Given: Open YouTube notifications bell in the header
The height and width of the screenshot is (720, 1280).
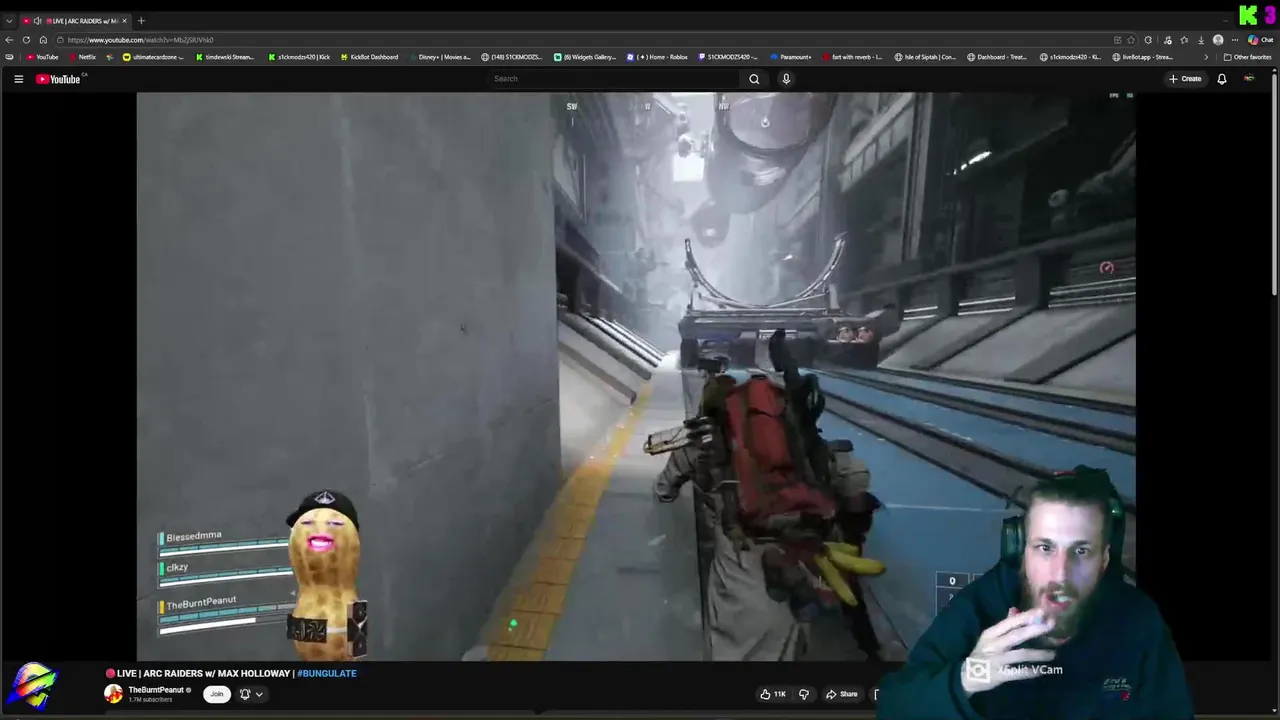Looking at the screenshot, I should coord(1221,79).
